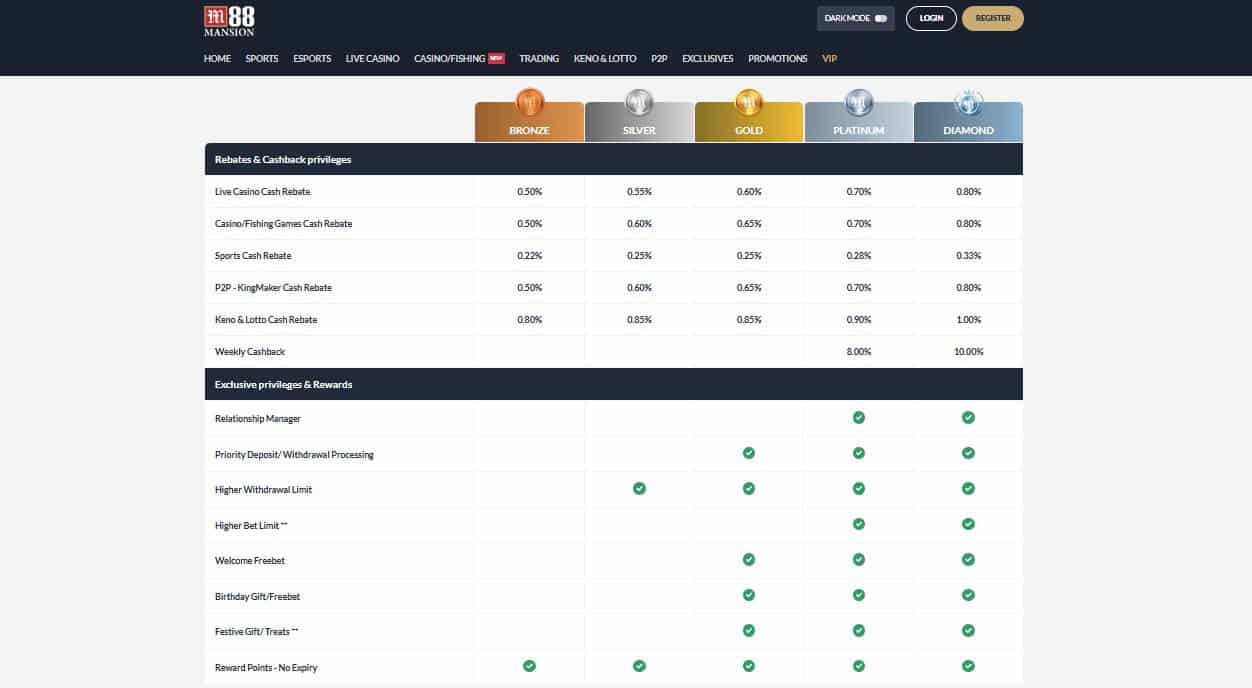The height and width of the screenshot is (688, 1252).
Task: Click Gold checkmark for Birthday Gift/Freebet
Action: (749, 595)
